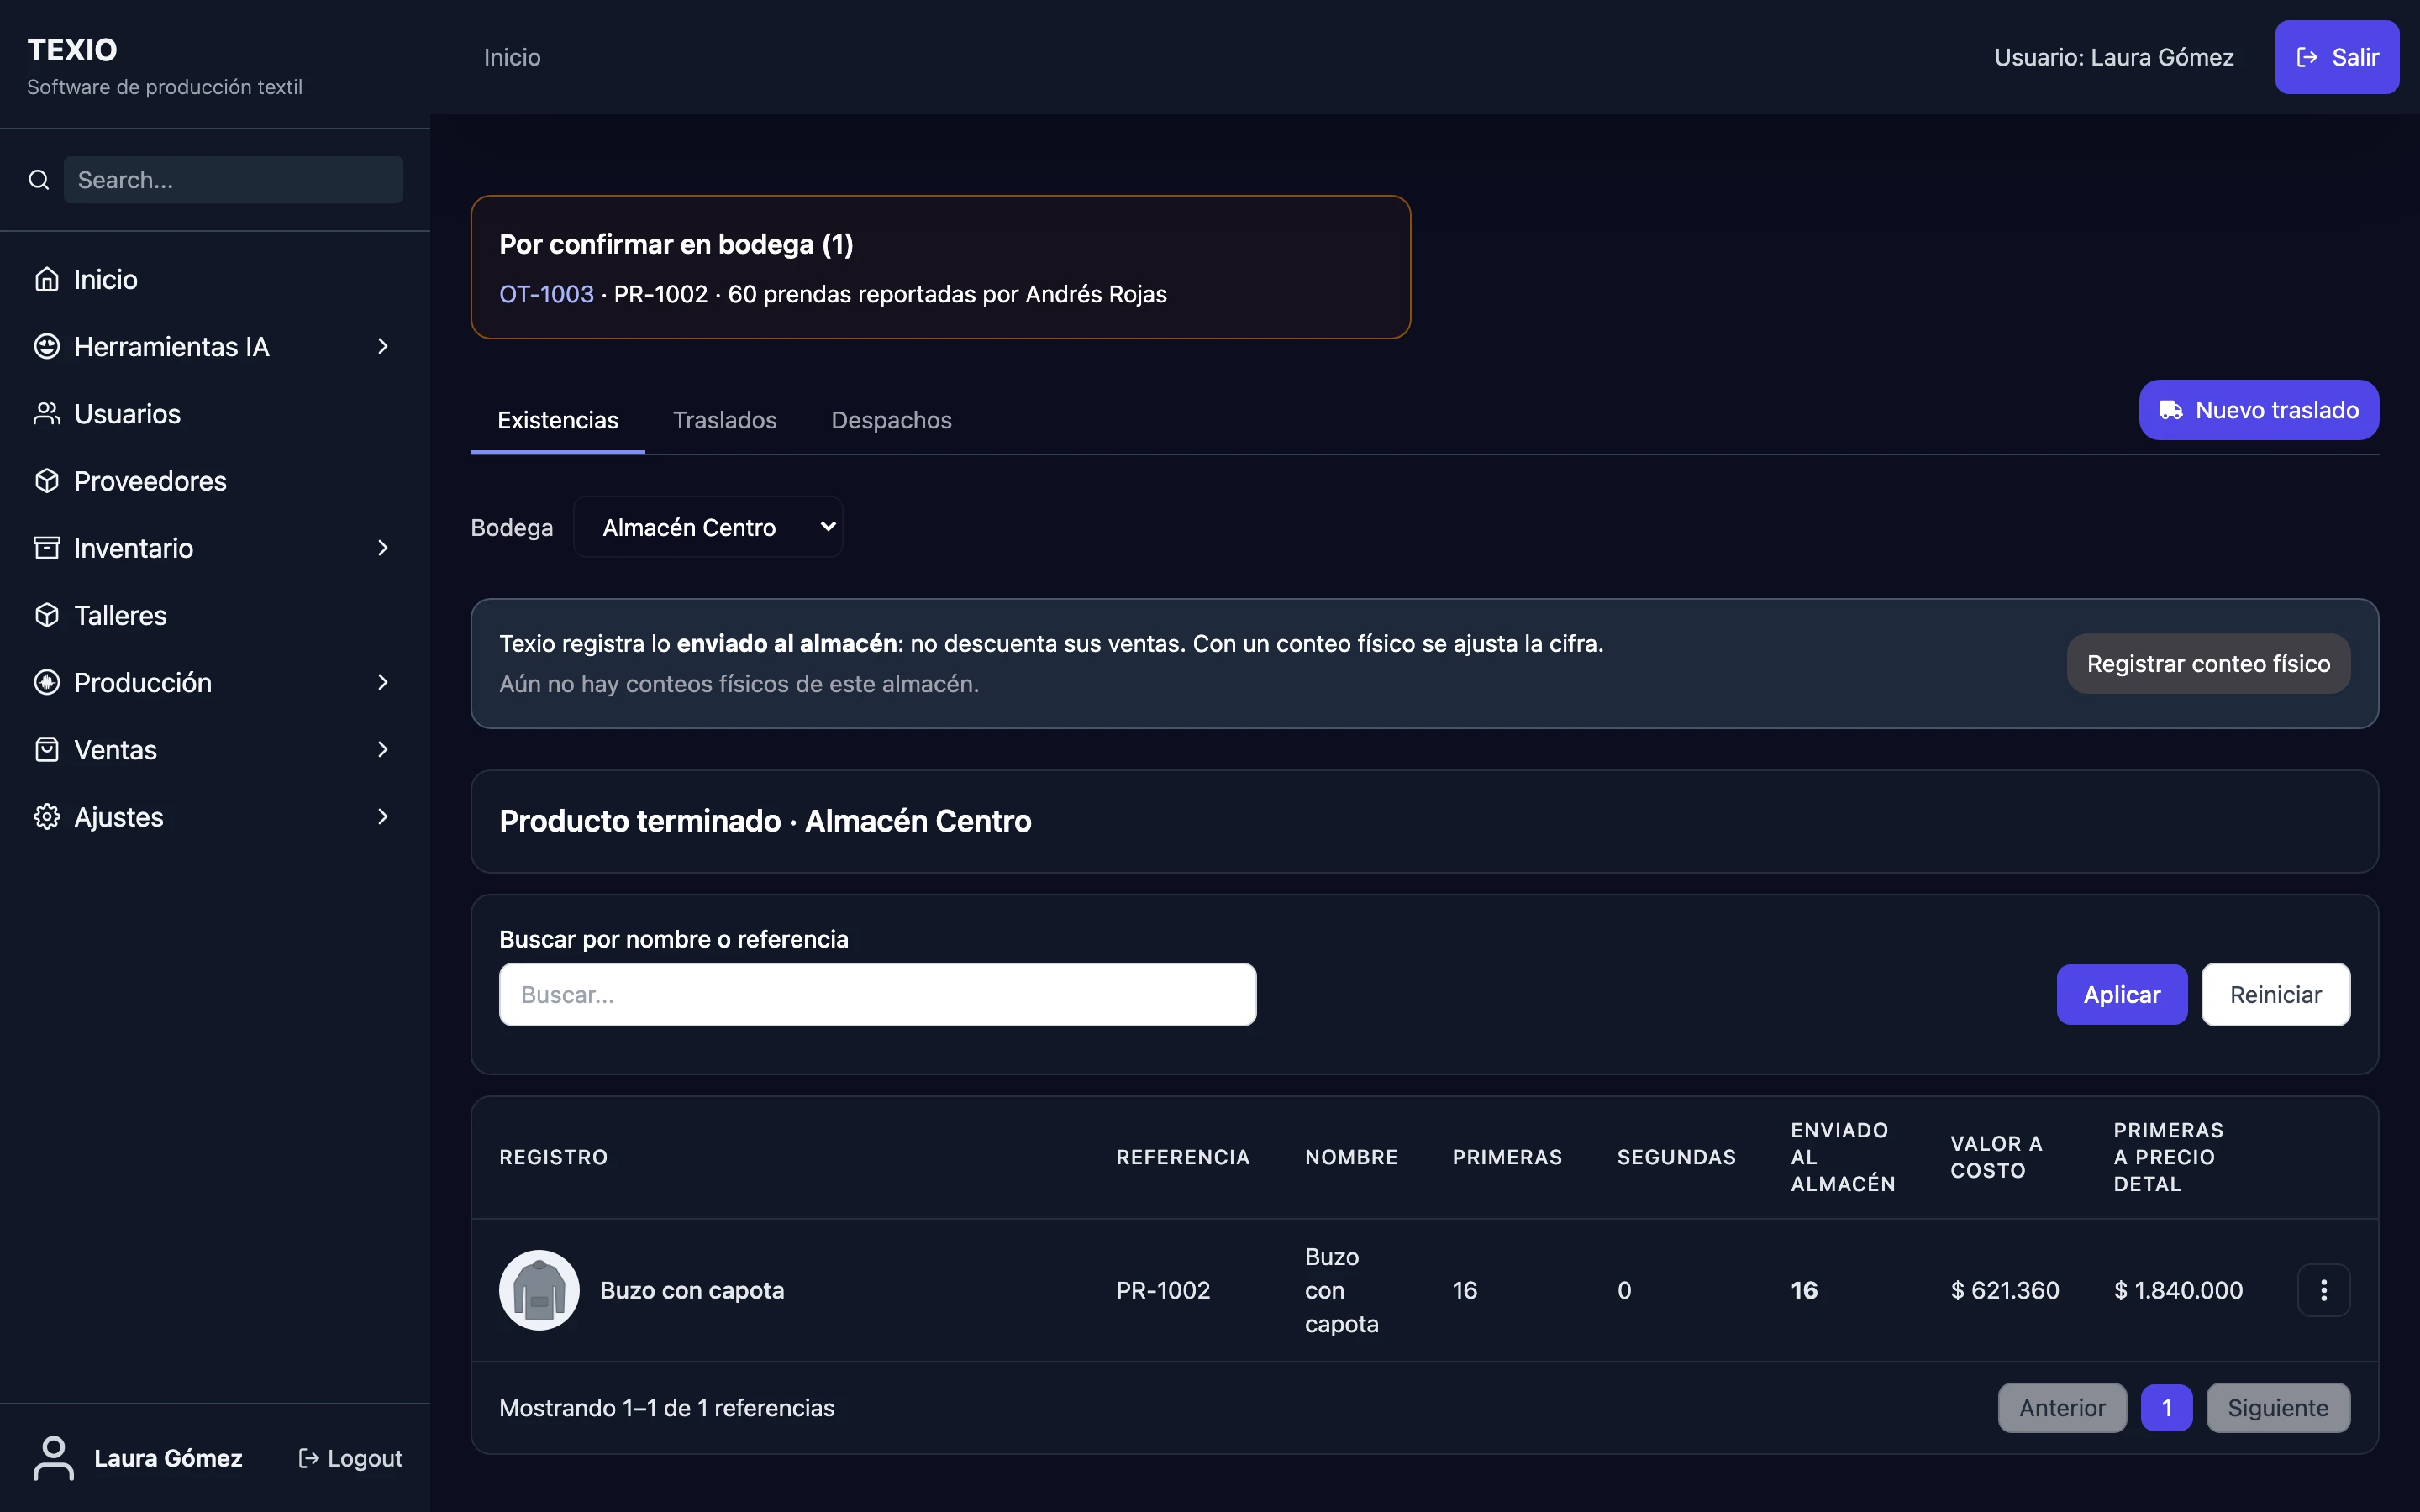
Task: Expand the Producción submenu chevron
Action: [383, 682]
